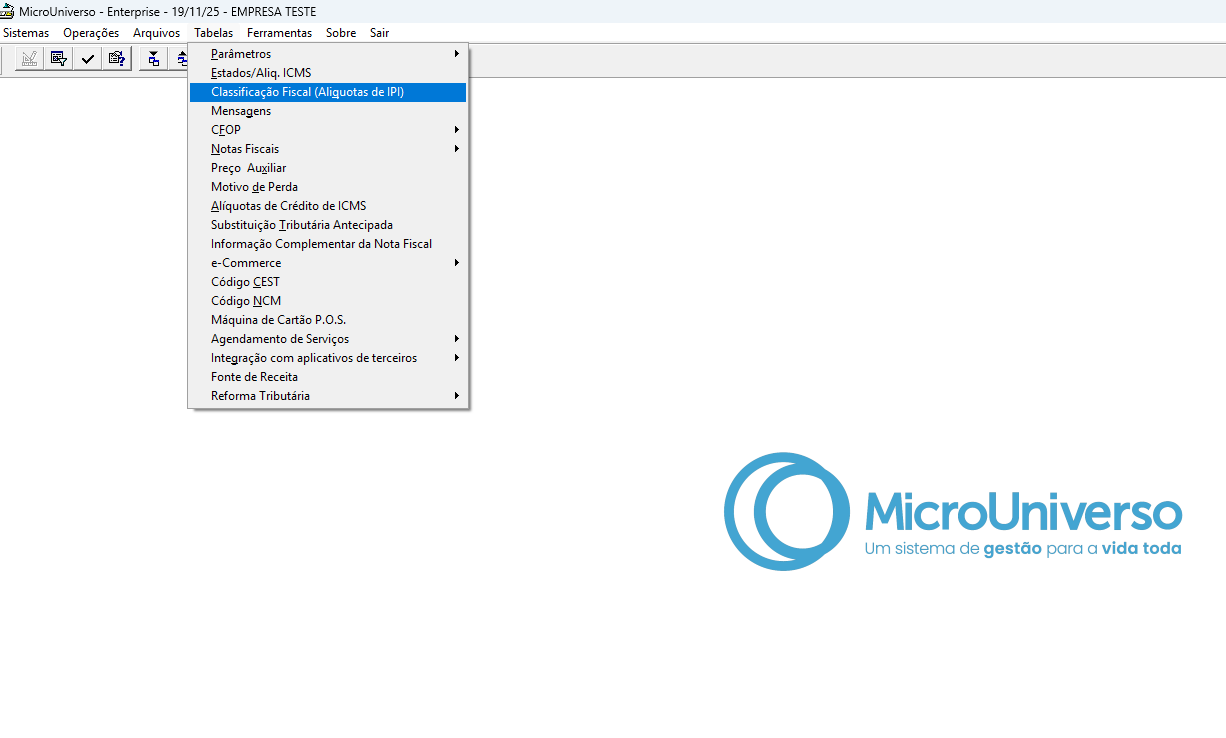
Task: Open the Ferramentas menu
Action: 279,33
